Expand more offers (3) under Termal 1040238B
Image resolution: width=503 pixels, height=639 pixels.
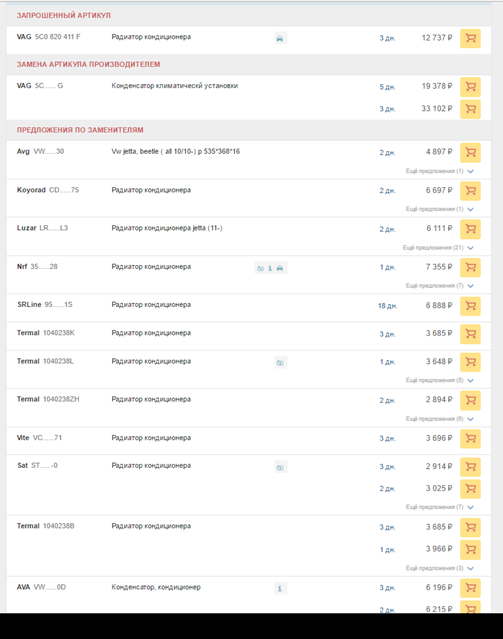[x=439, y=568]
